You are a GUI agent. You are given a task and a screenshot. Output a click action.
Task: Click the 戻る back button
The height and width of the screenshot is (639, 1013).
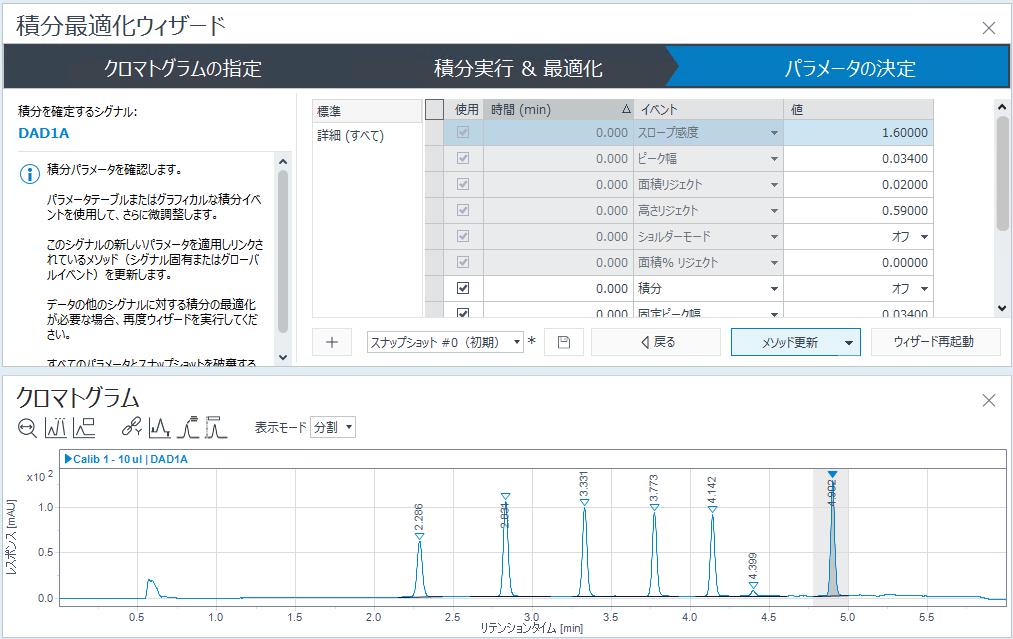click(x=656, y=342)
